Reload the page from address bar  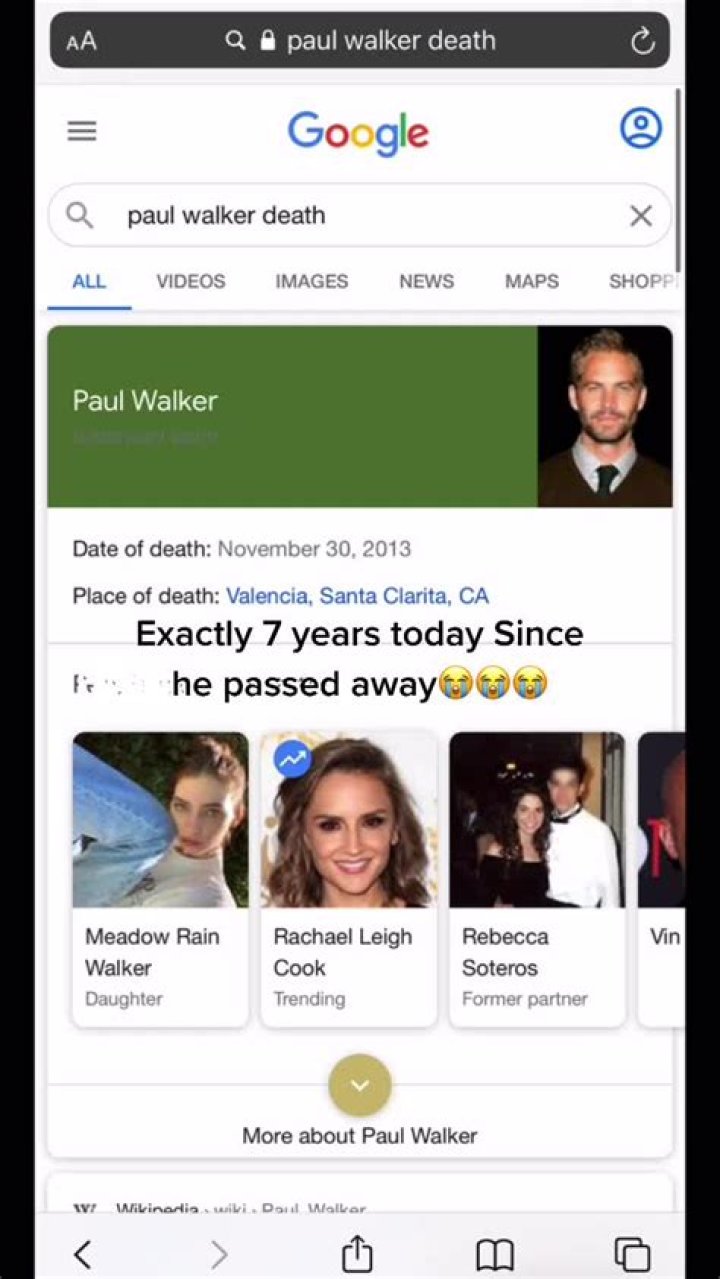642,40
